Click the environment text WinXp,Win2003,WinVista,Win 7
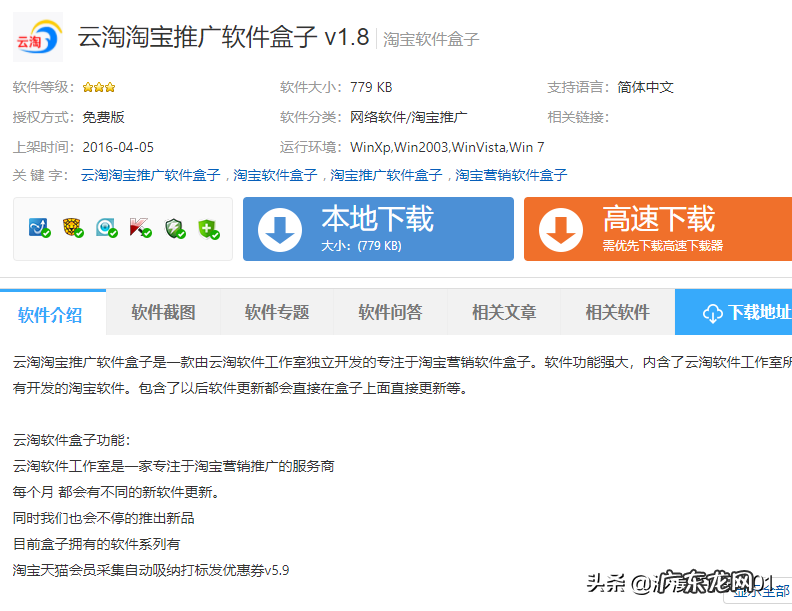Image resolution: width=792 pixels, height=611 pixels. [x=447, y=147]
